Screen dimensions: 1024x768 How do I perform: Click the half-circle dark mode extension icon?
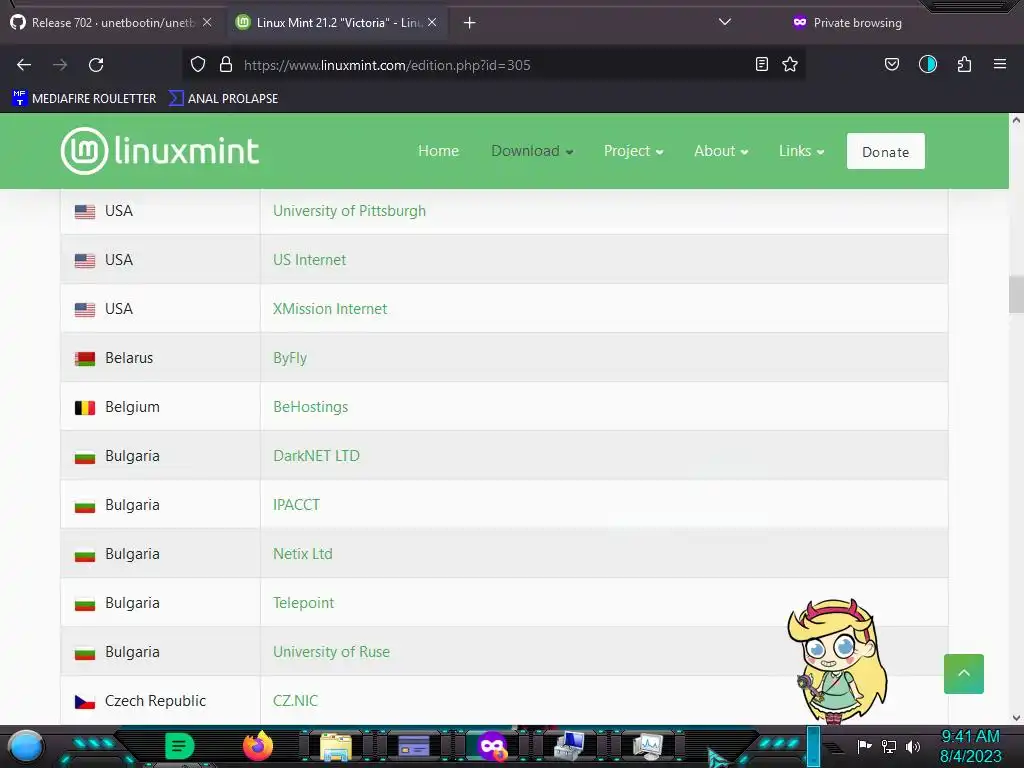pyautogui.click(x=928, y=64)
